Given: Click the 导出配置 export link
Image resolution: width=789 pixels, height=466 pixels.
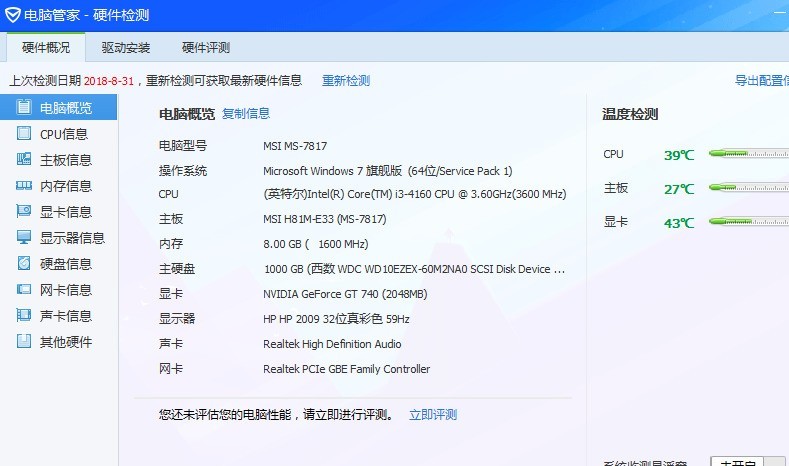Looking at the screenshot, I should point(761,81).
